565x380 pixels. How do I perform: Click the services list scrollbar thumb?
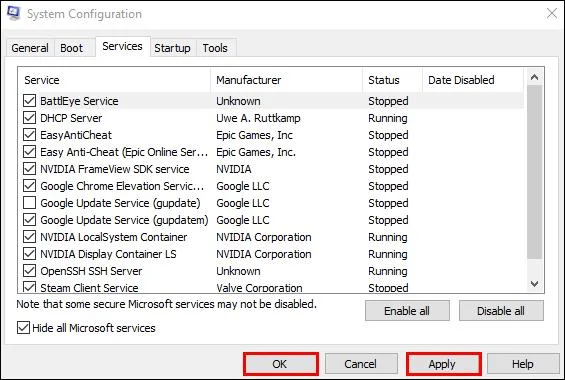(535, 172)
